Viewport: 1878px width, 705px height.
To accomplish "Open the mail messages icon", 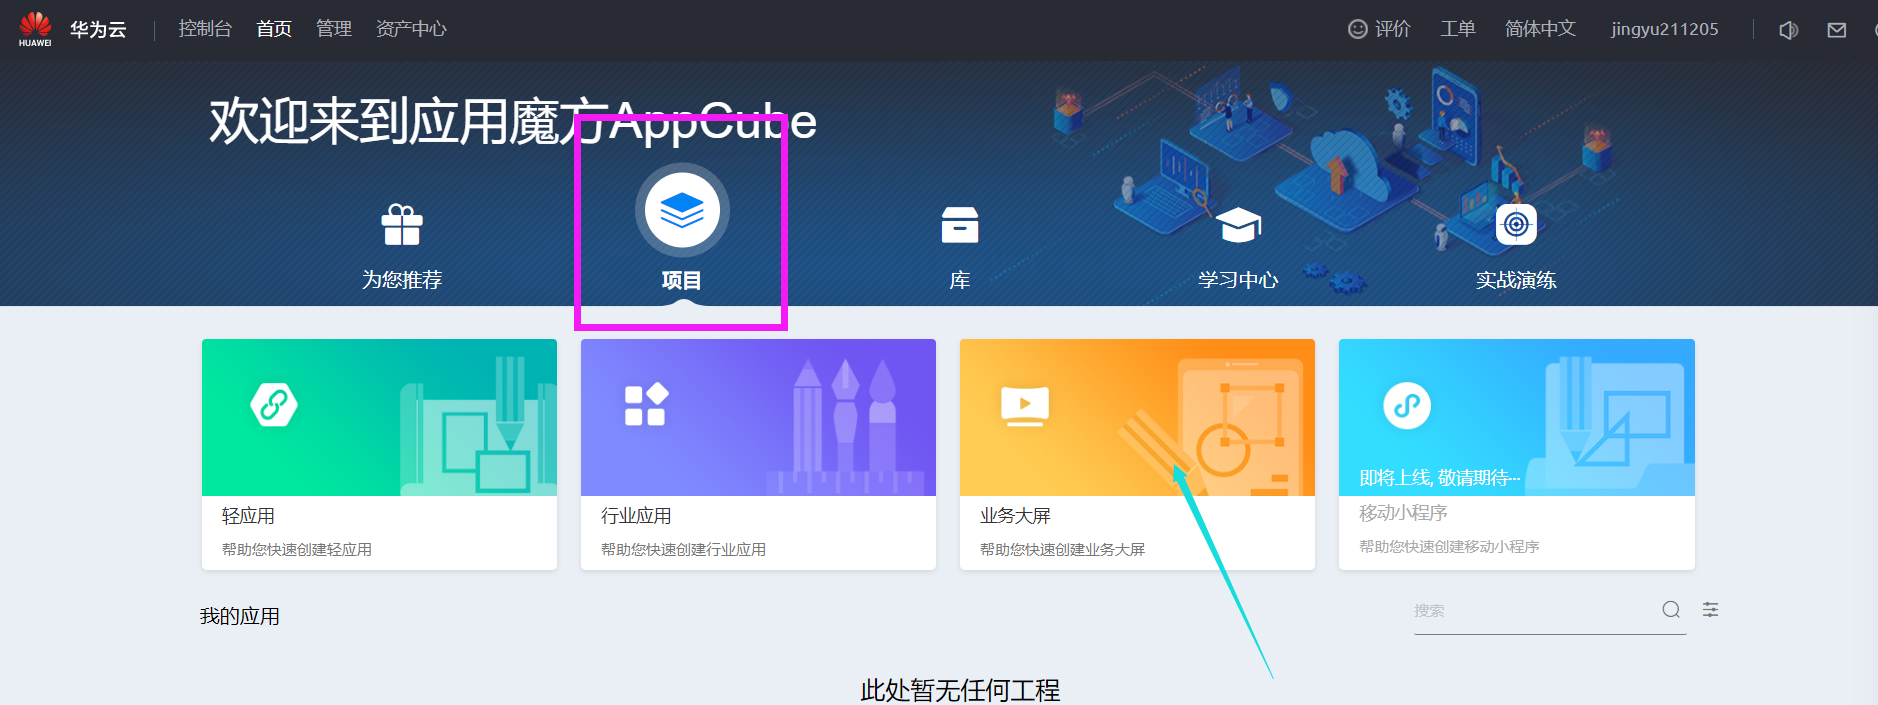I will point(1837,30).
